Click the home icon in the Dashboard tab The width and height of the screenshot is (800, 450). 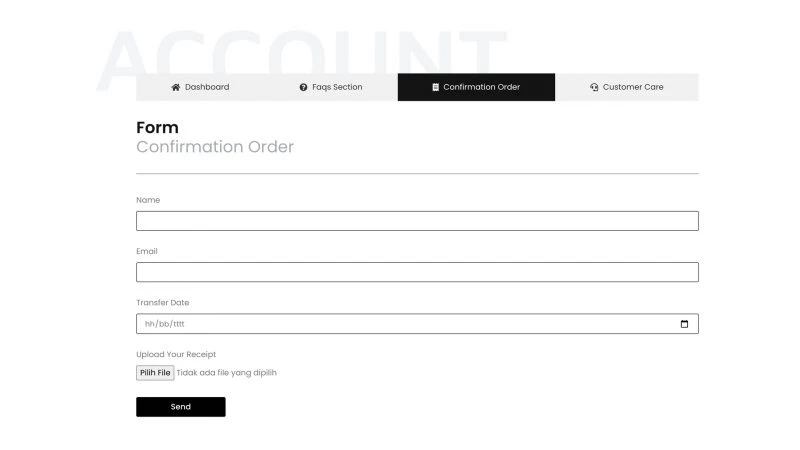click(176, 87)
